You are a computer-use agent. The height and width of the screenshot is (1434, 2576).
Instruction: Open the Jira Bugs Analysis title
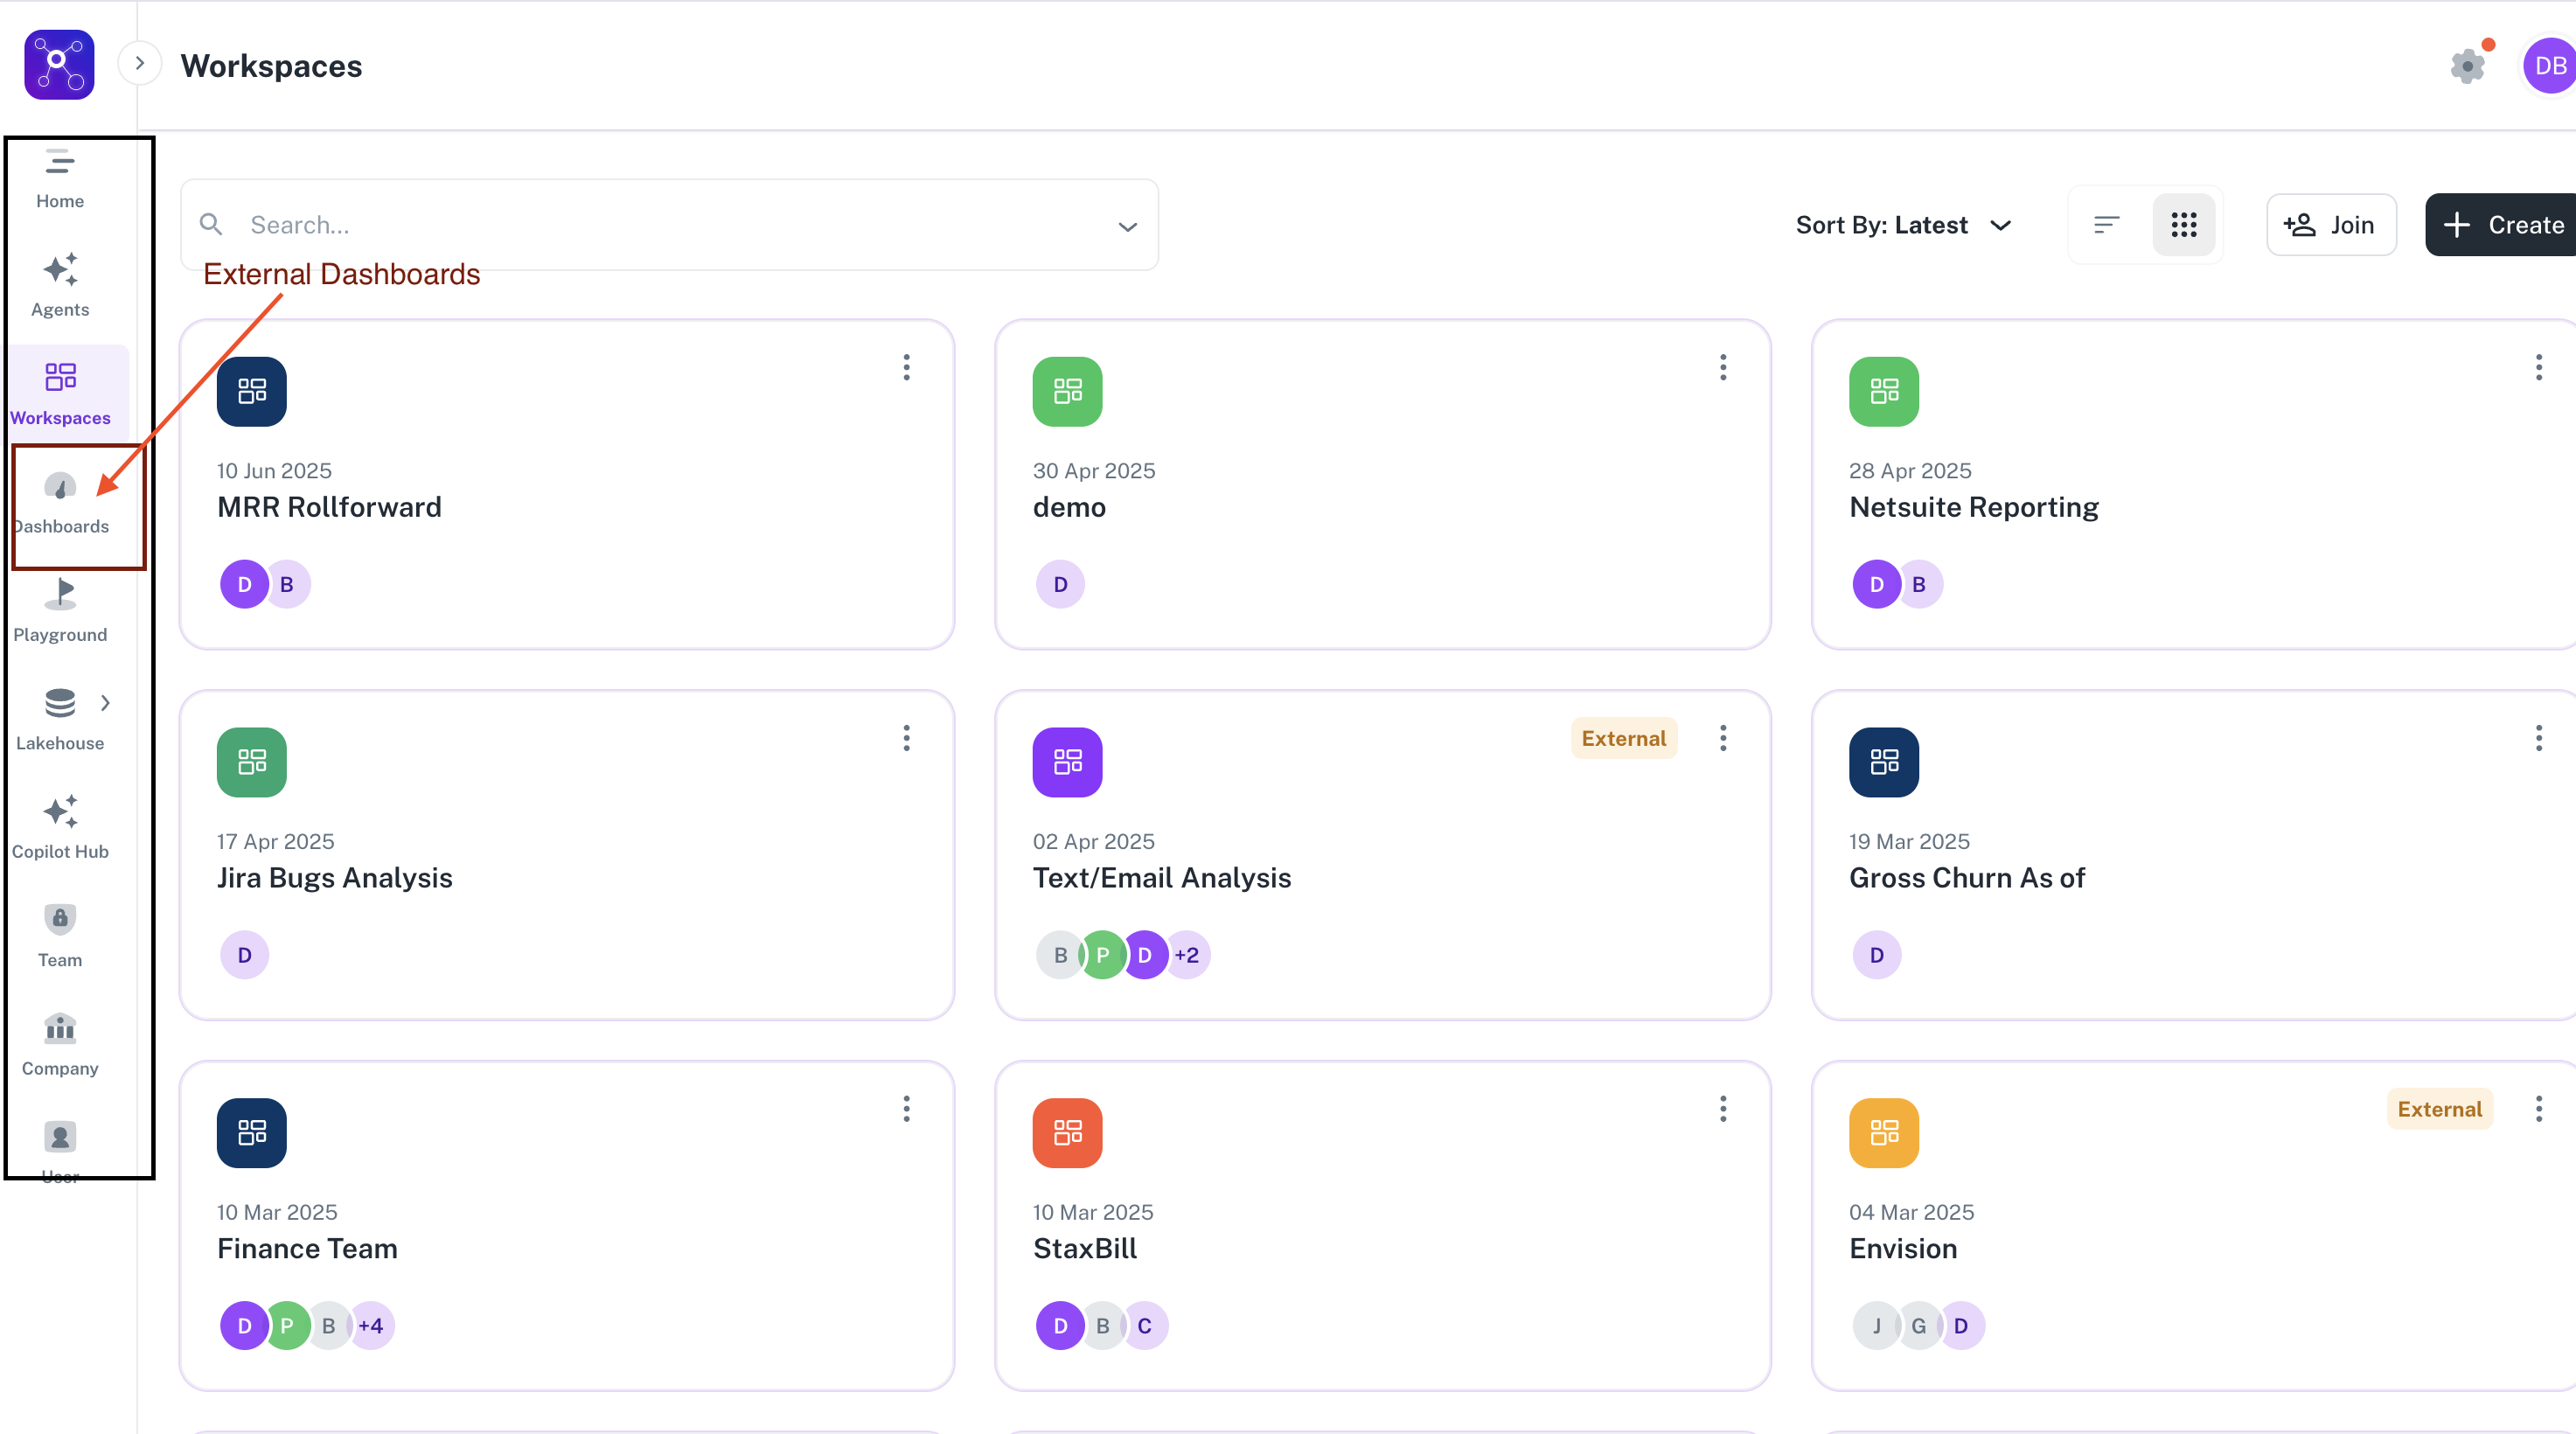335,878
